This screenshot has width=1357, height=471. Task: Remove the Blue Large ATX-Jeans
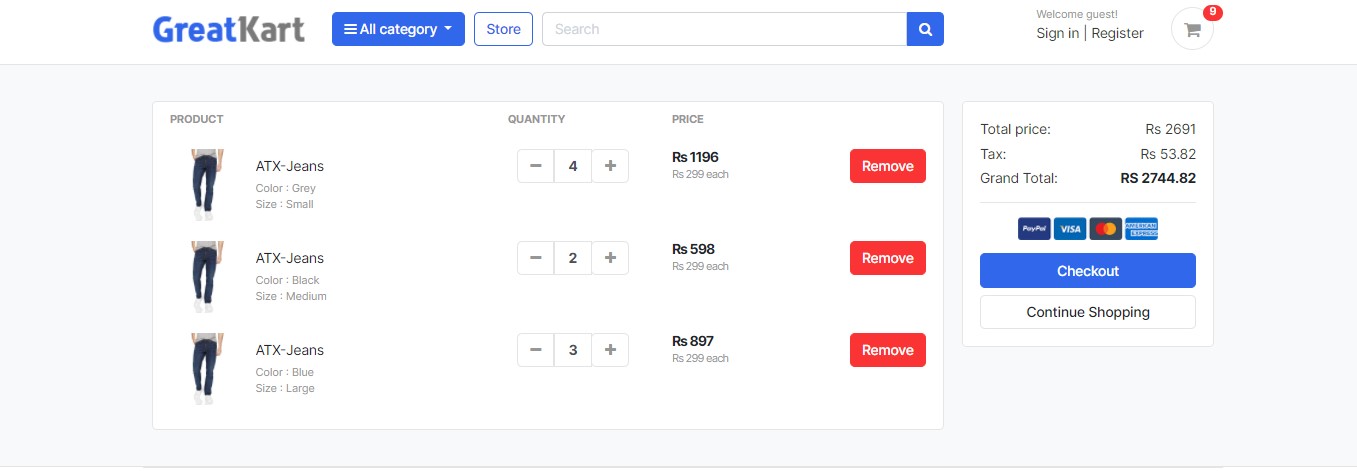[x=888, y=350]
